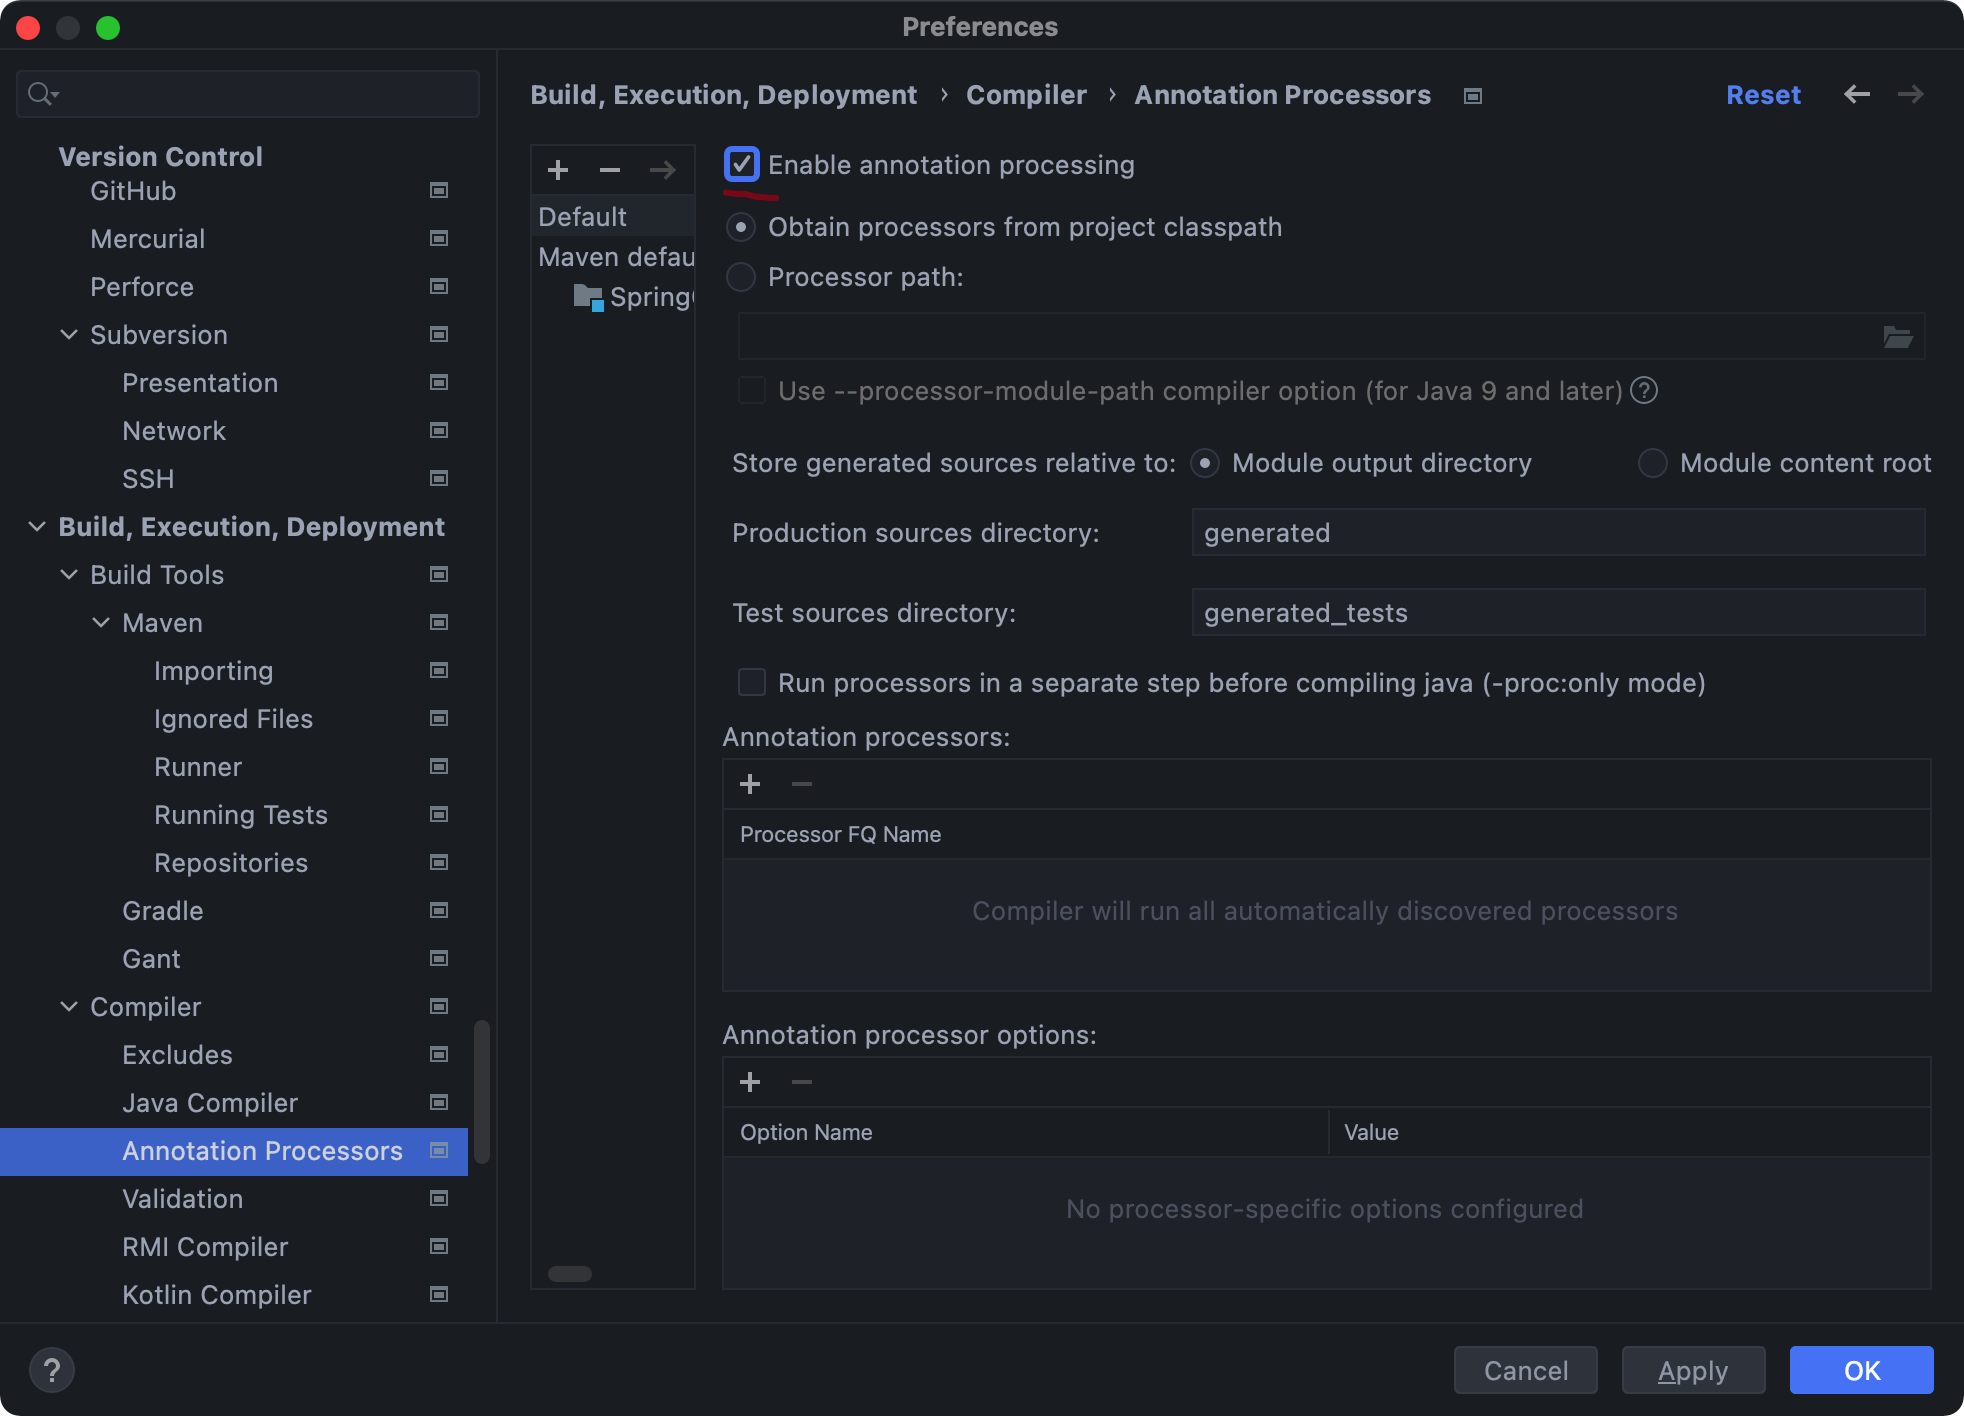Open help for processor-module-path option
Screen dimensions: 1964x1416
pos(1644,390)
